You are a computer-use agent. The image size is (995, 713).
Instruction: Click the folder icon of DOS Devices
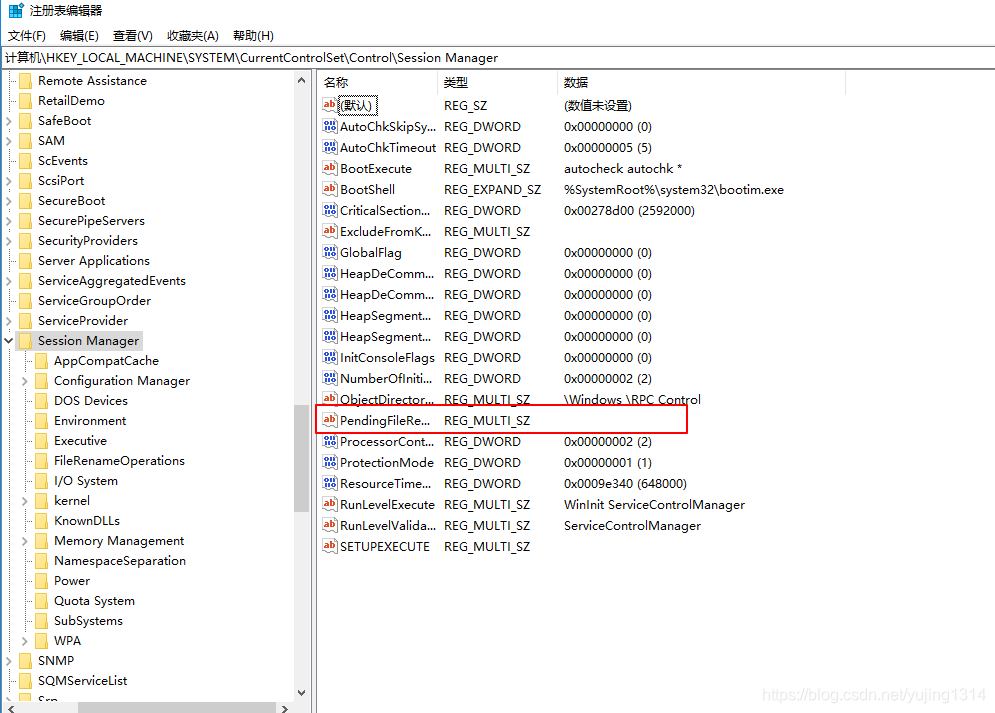(x=43, y=400)
